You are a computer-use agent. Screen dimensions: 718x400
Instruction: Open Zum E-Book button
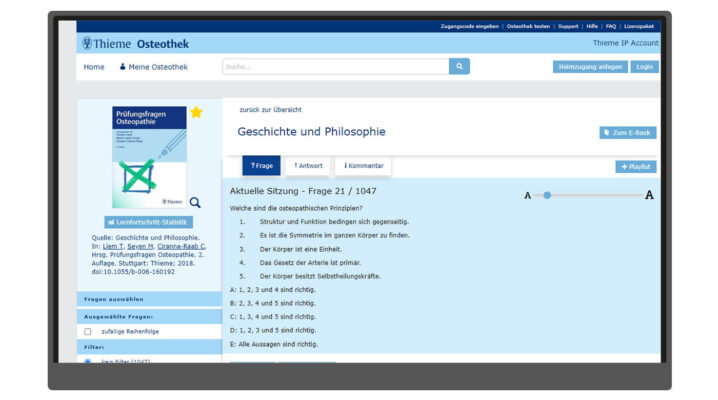628,133
